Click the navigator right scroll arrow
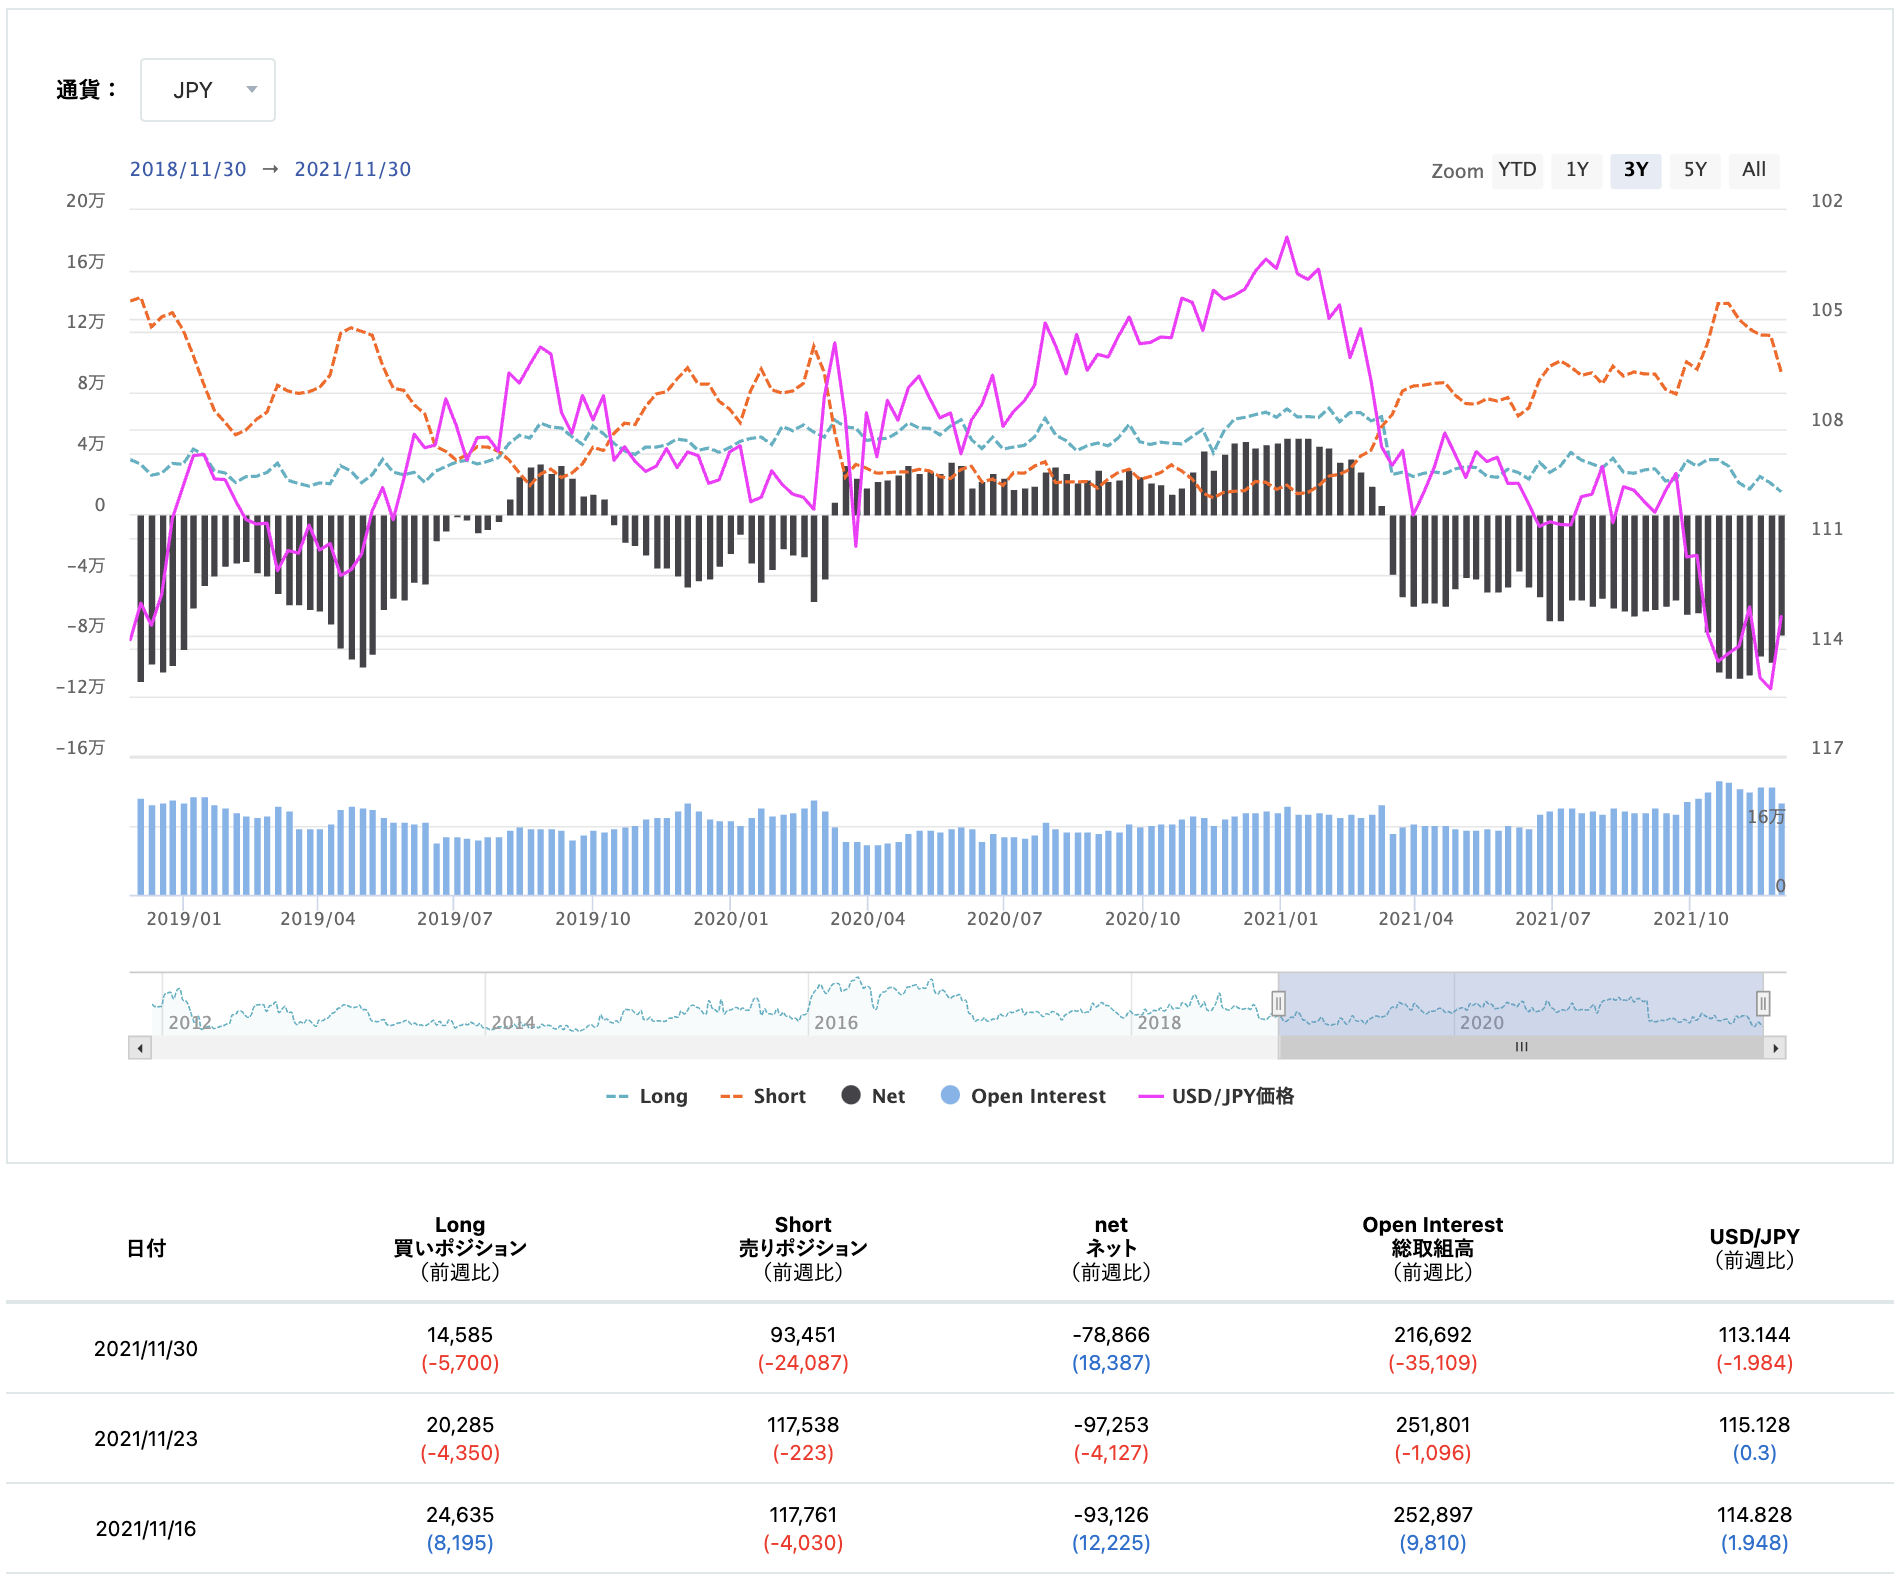This screenshot has width=1900, height=1590. coord(1776,1048)
